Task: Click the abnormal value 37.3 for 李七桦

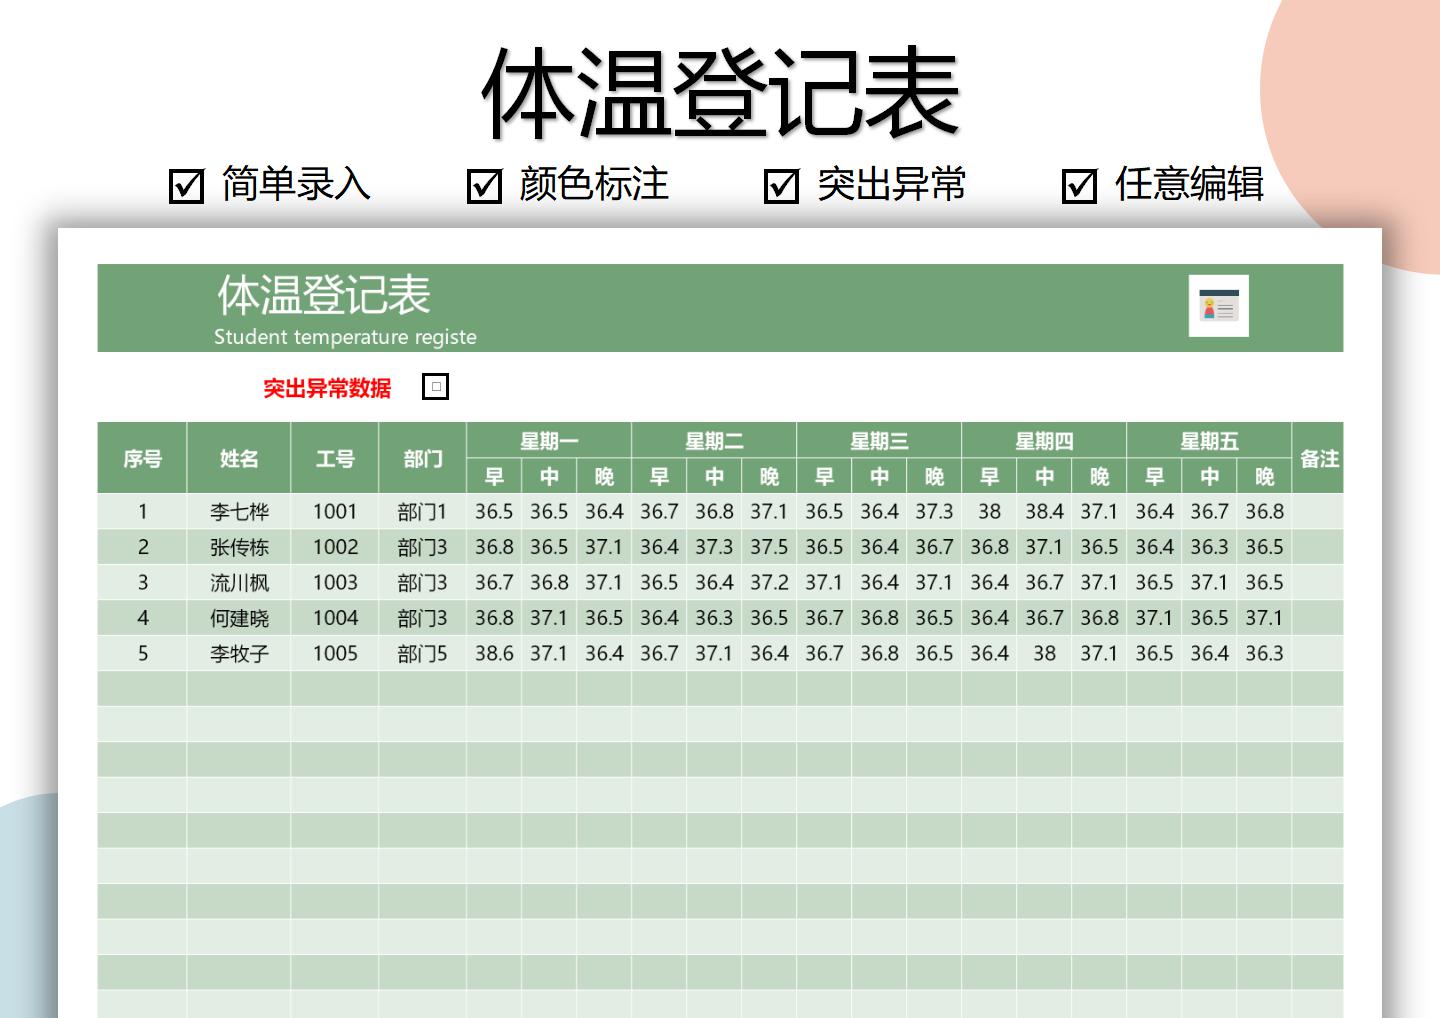Action: [x=932, y=511]
